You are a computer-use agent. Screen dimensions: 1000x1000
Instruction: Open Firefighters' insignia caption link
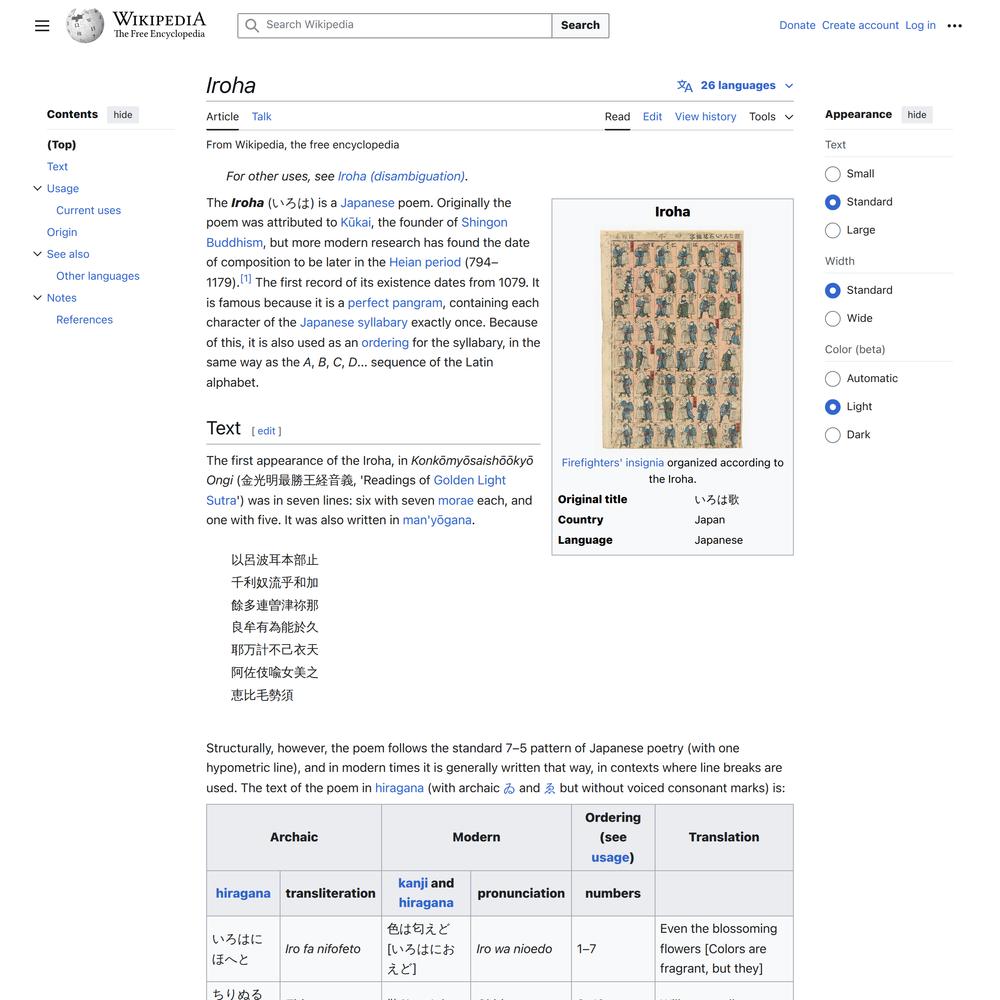pyautogui.click(x=612, y=462)
